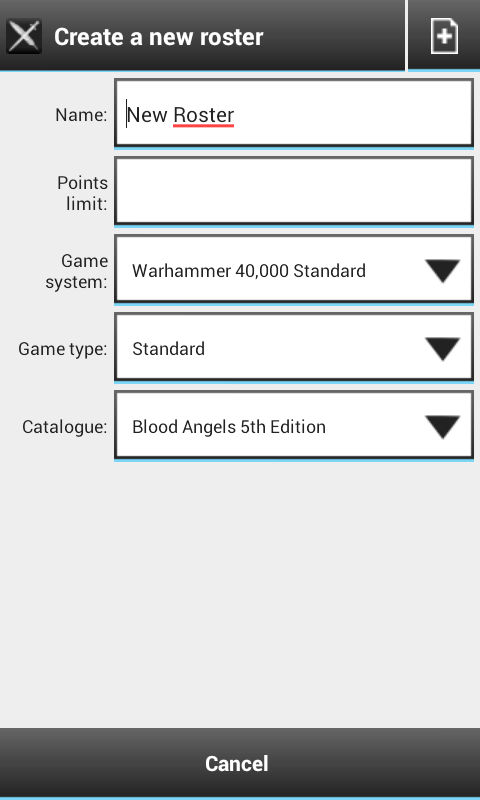Tap the Catalogue dropdown arrow

coord(442,427)
